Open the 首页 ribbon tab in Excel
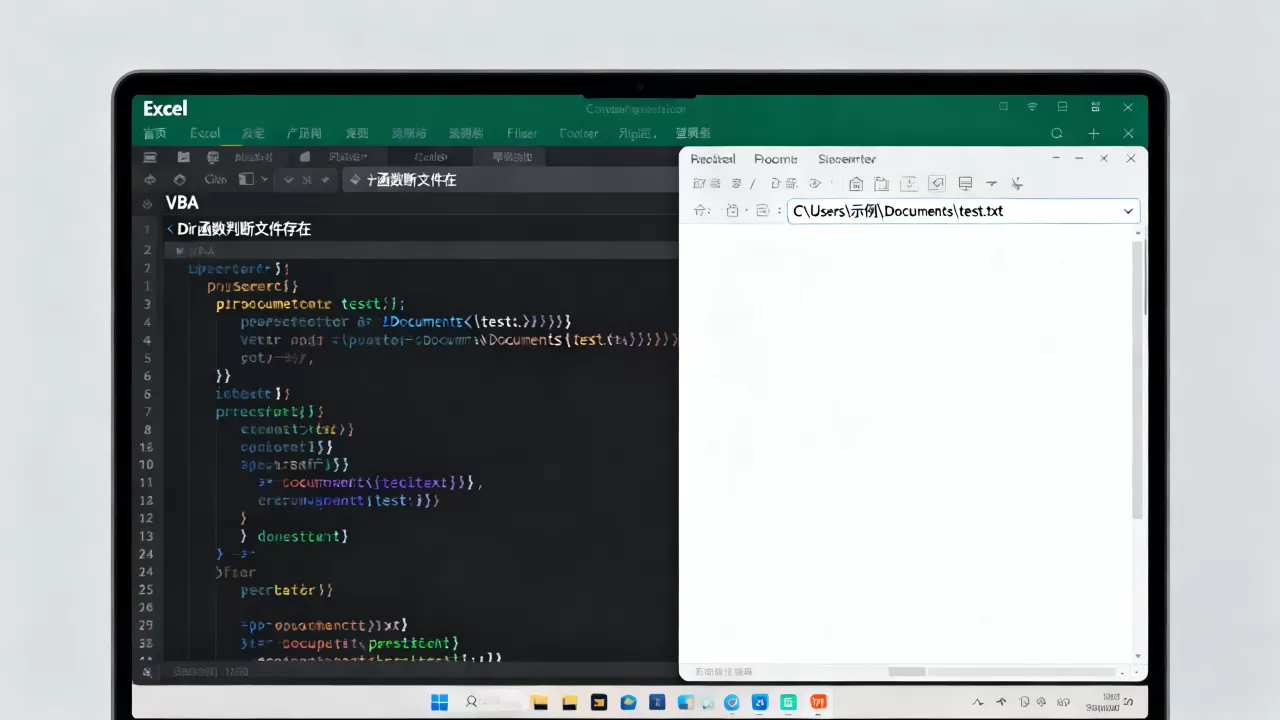The height and width of the screenshot is (720, 1280). tap(154, 133)
